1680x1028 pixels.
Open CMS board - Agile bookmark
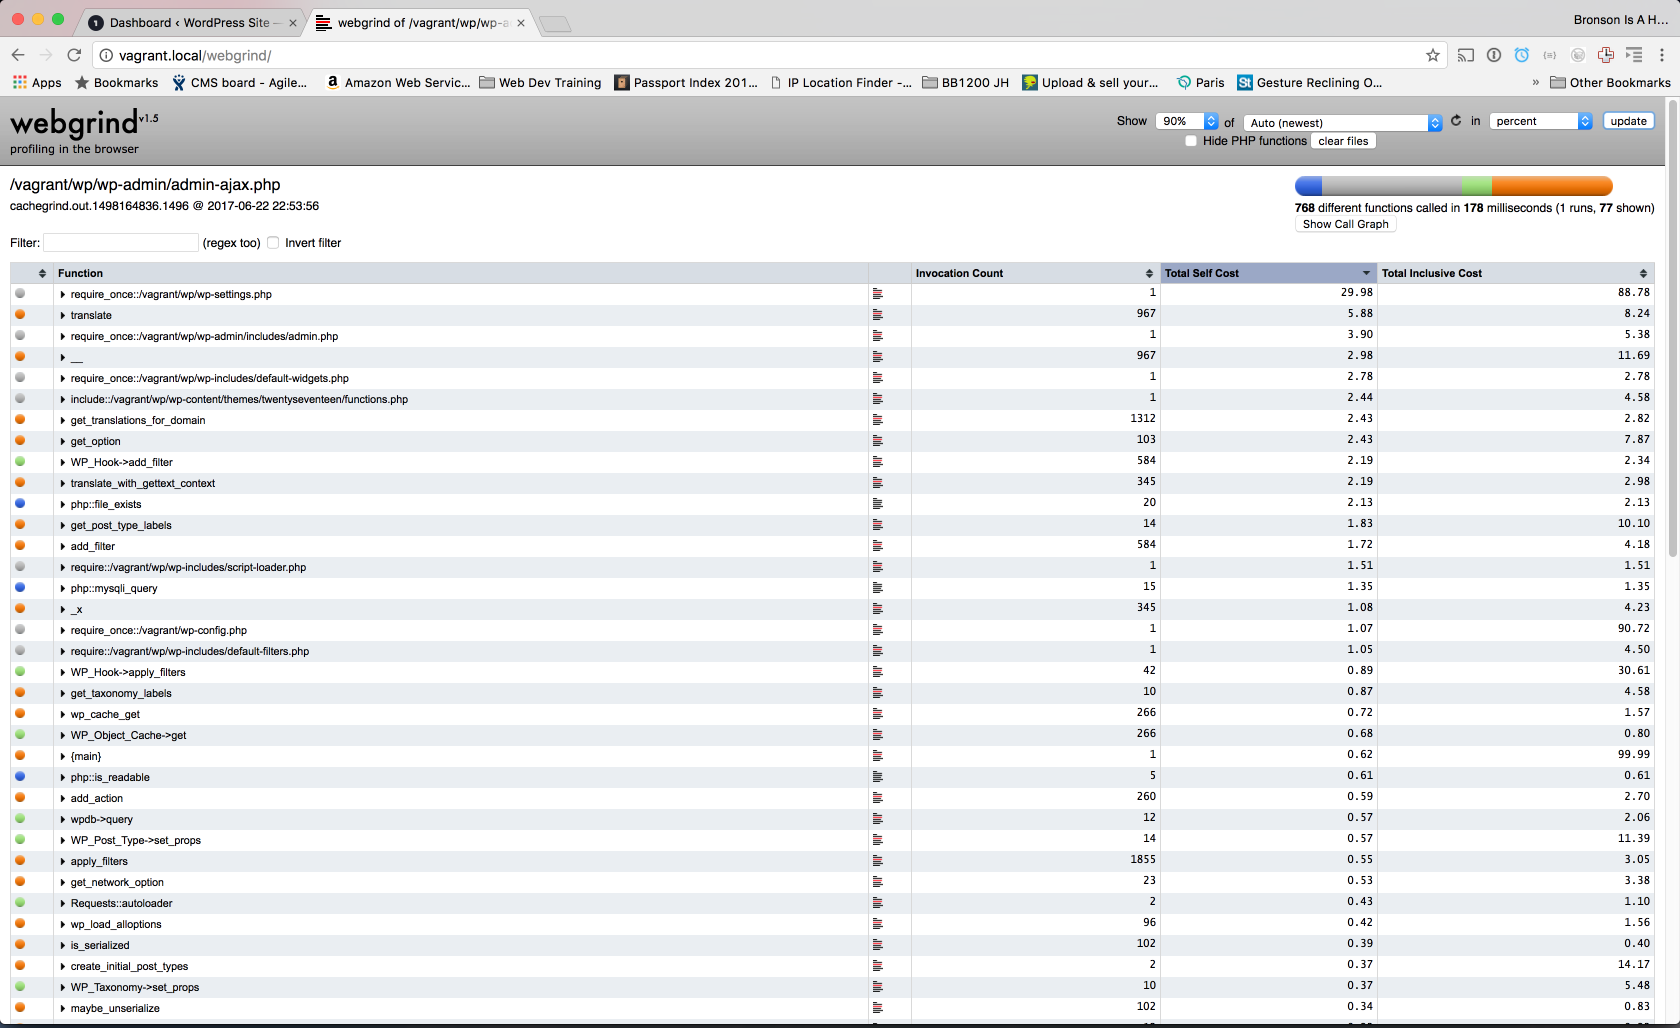[x=239, y=83]
